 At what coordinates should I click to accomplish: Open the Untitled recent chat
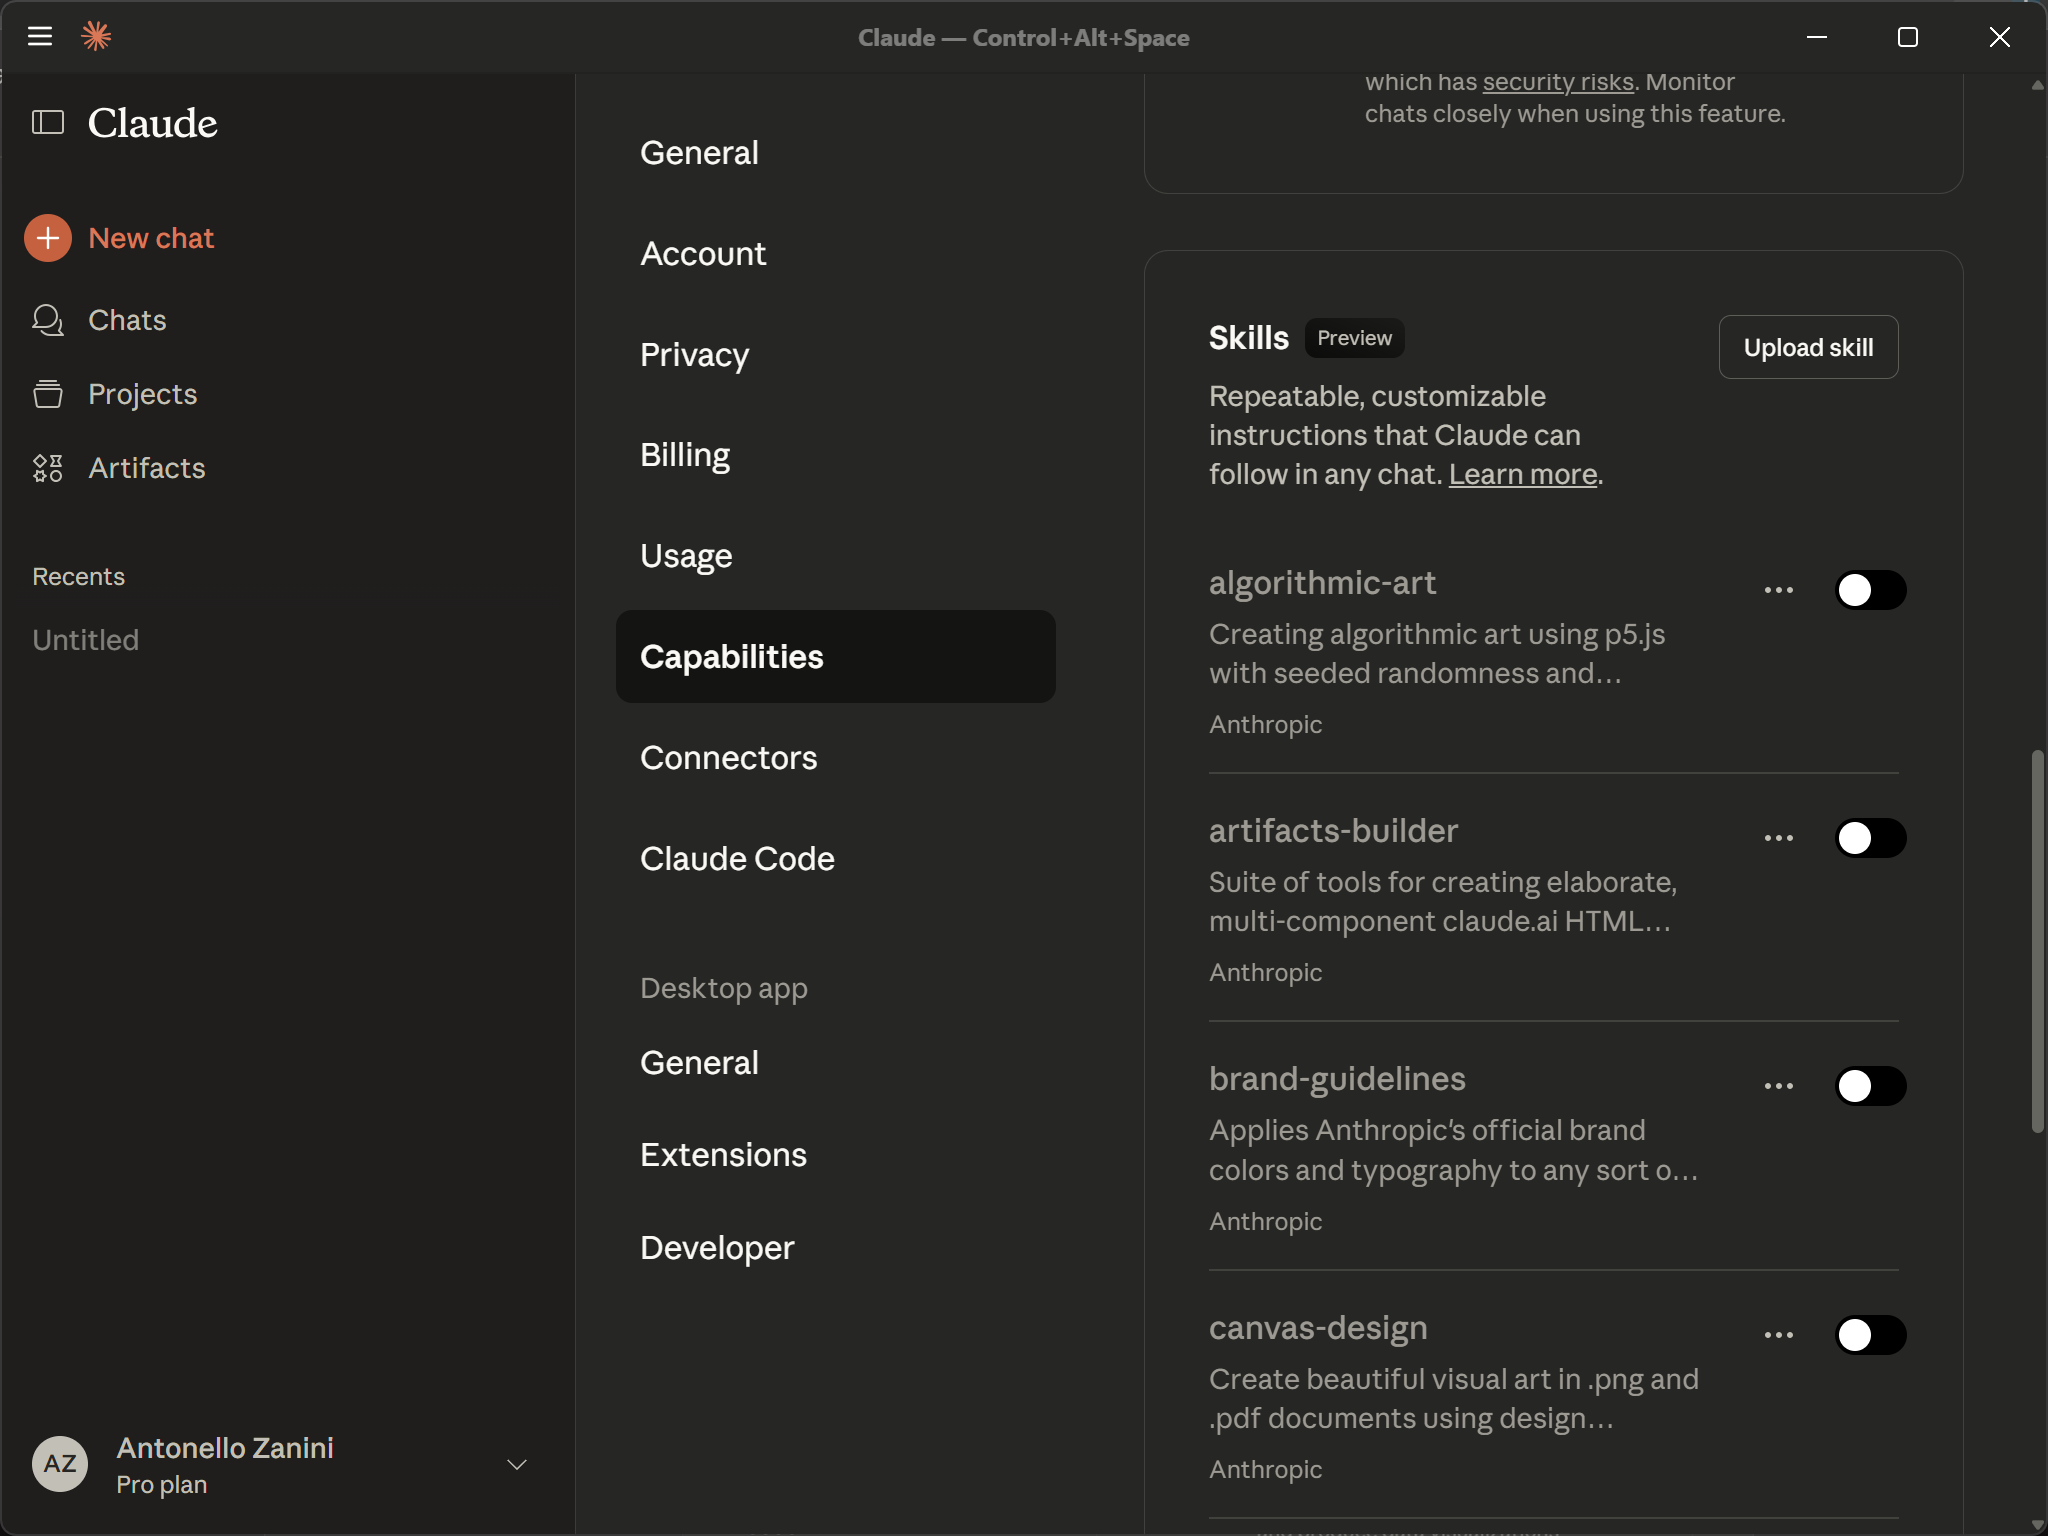pos(86,640)
